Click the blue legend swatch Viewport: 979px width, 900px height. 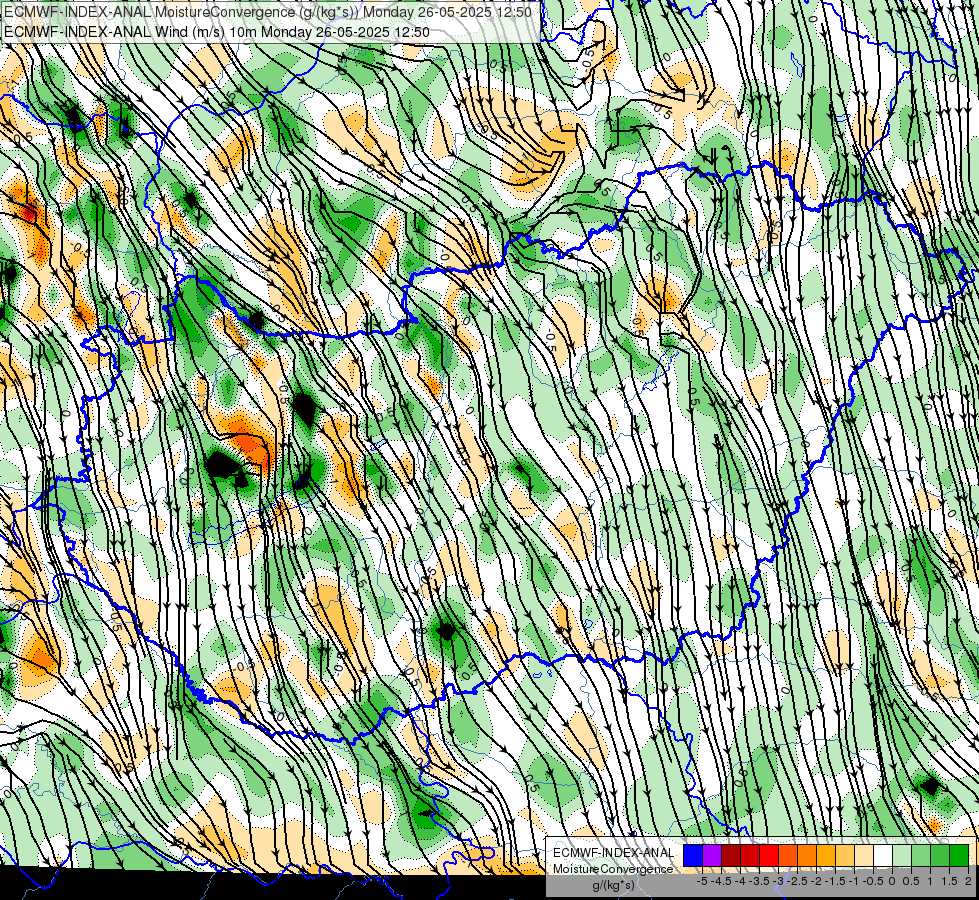point(693,856)
